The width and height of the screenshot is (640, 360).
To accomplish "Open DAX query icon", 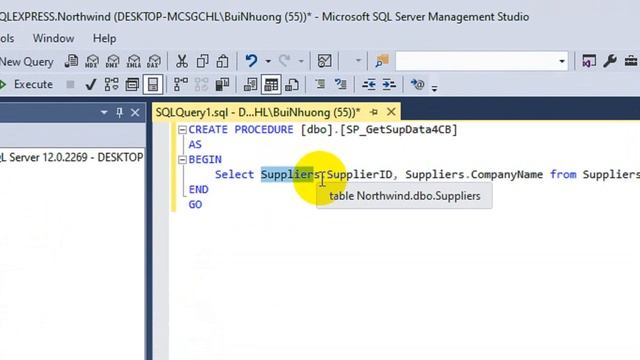I will point(154,62).
